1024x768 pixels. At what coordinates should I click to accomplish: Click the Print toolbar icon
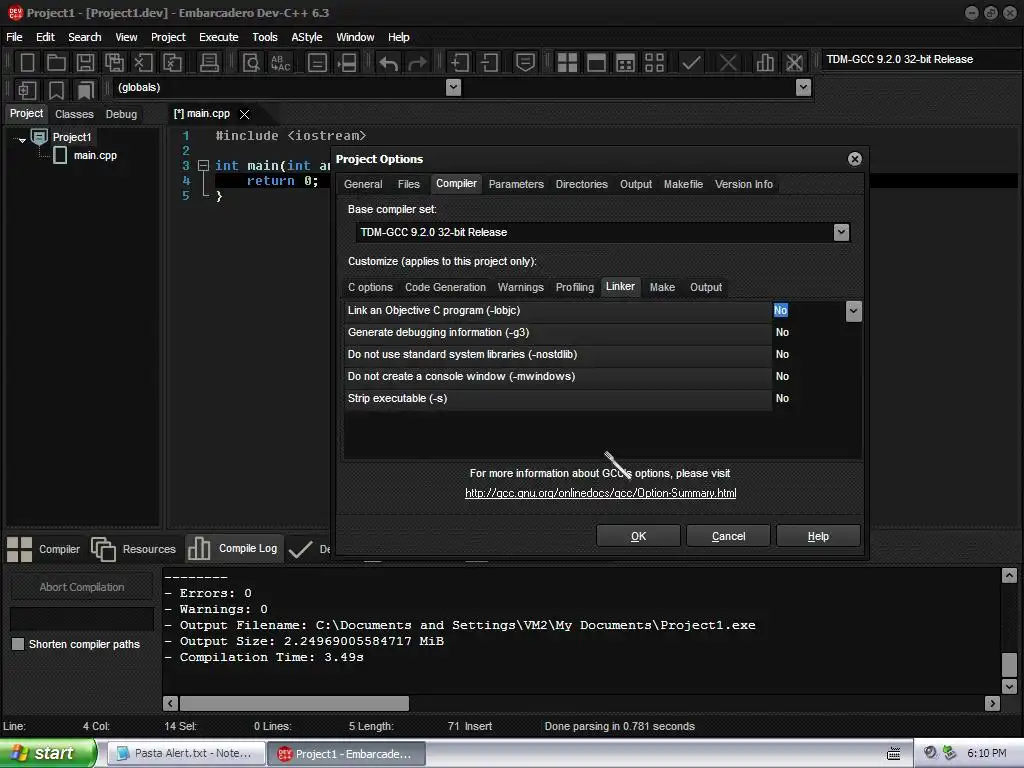point(209,63)
